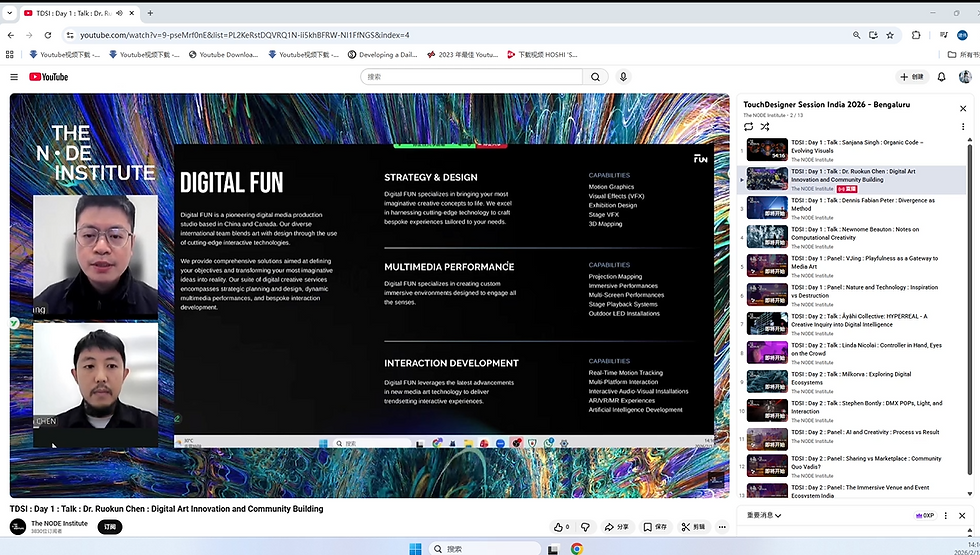Screen dimensions: 980x555
Task: Open 'Stephen Bontly : DMX POPs' talk
Action: (x=851, y=411)
